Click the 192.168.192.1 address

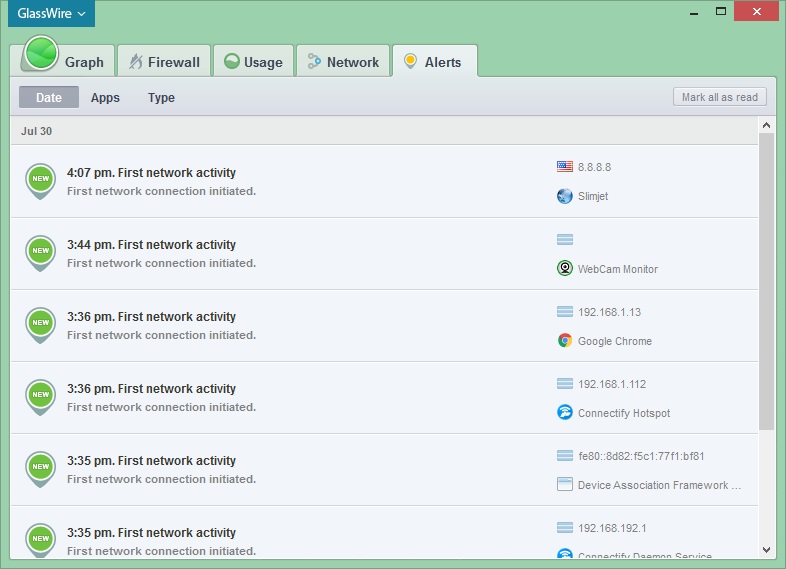click(x=612, y=528)
